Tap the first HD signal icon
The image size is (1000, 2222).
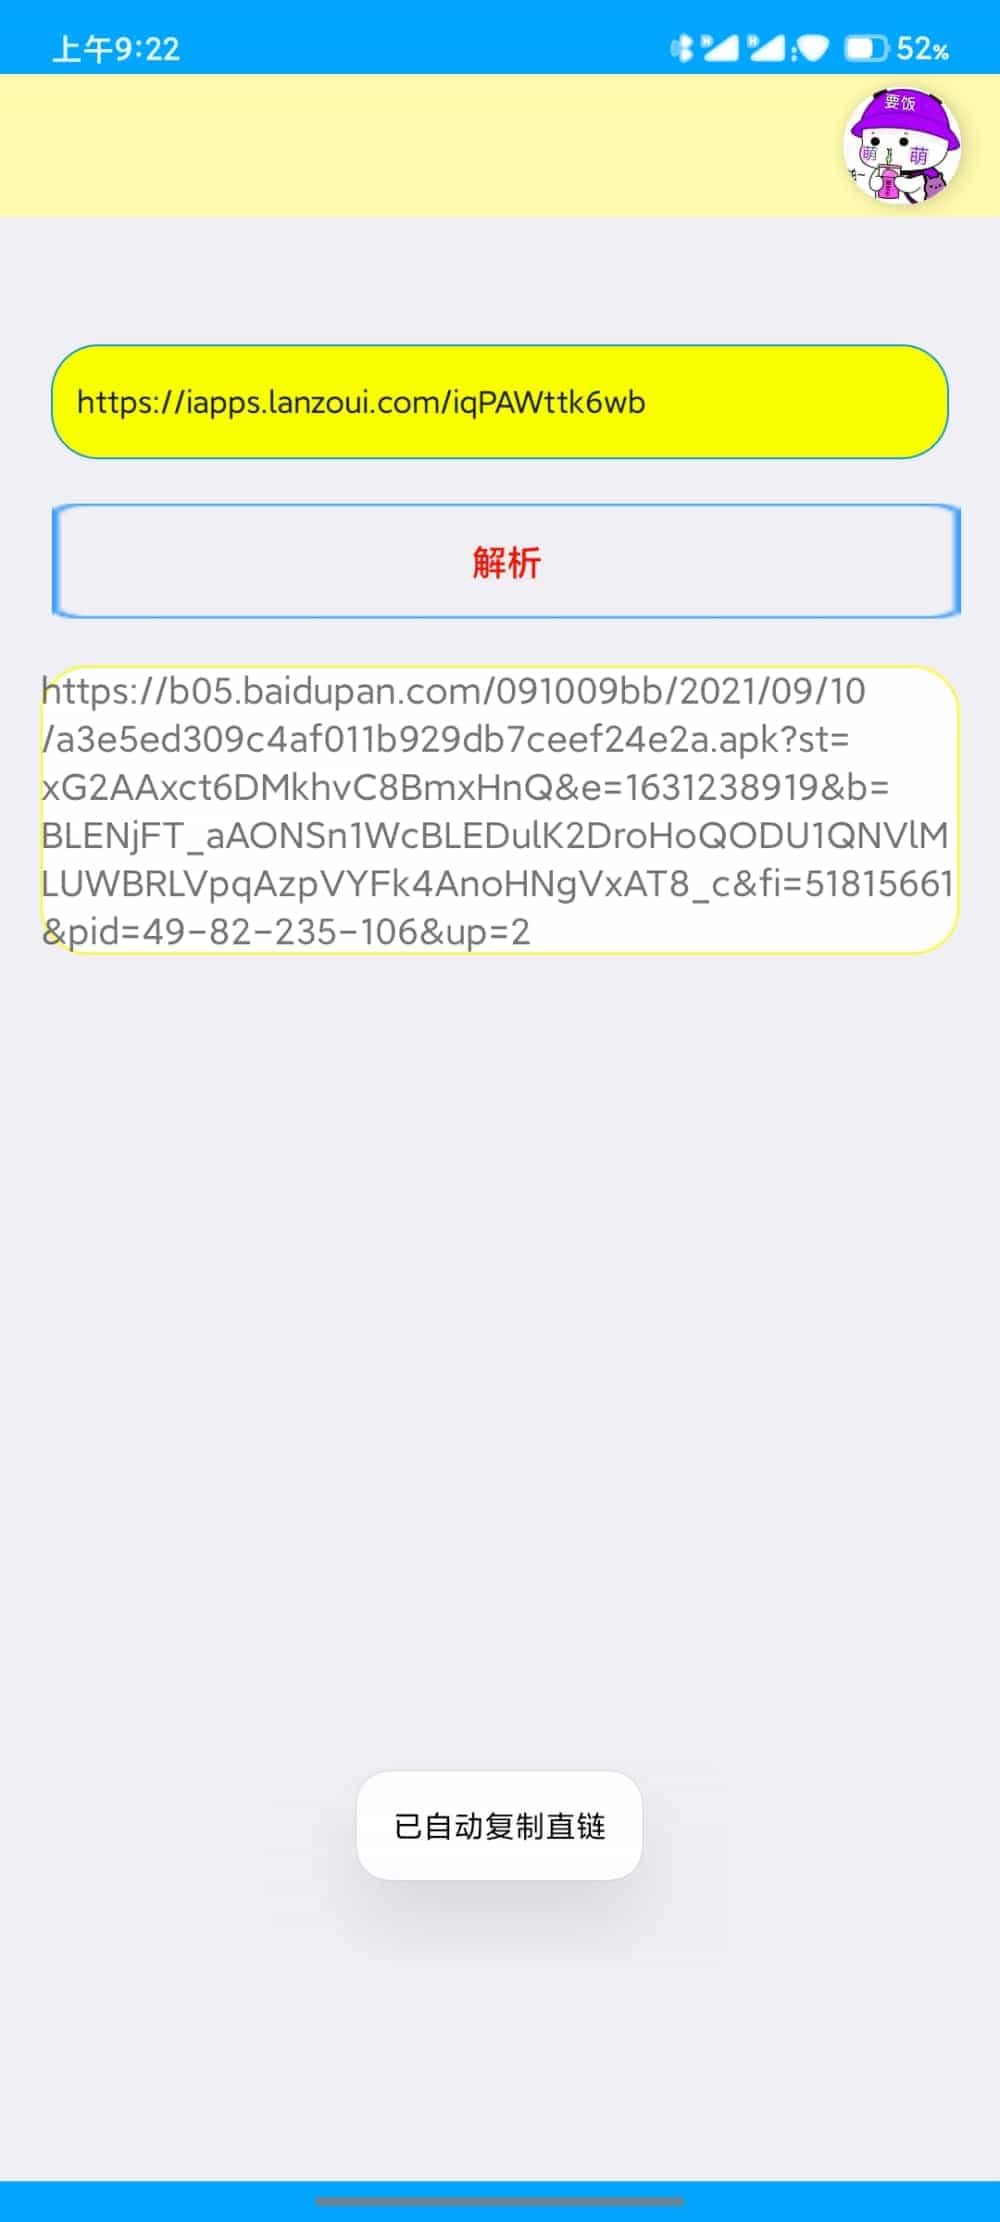pos(720,47)
